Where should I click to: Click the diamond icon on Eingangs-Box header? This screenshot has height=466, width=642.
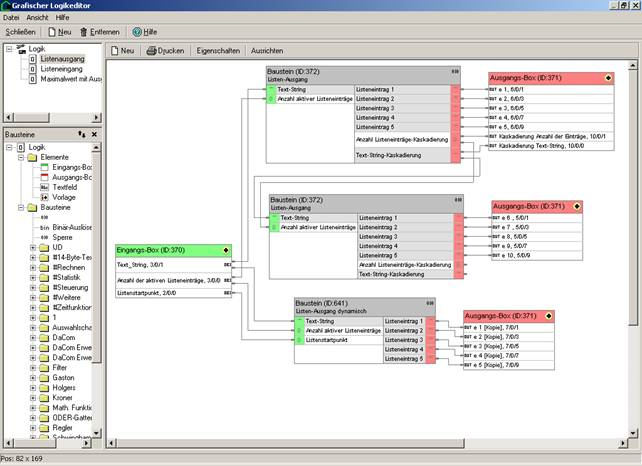(x=226, y=249)
